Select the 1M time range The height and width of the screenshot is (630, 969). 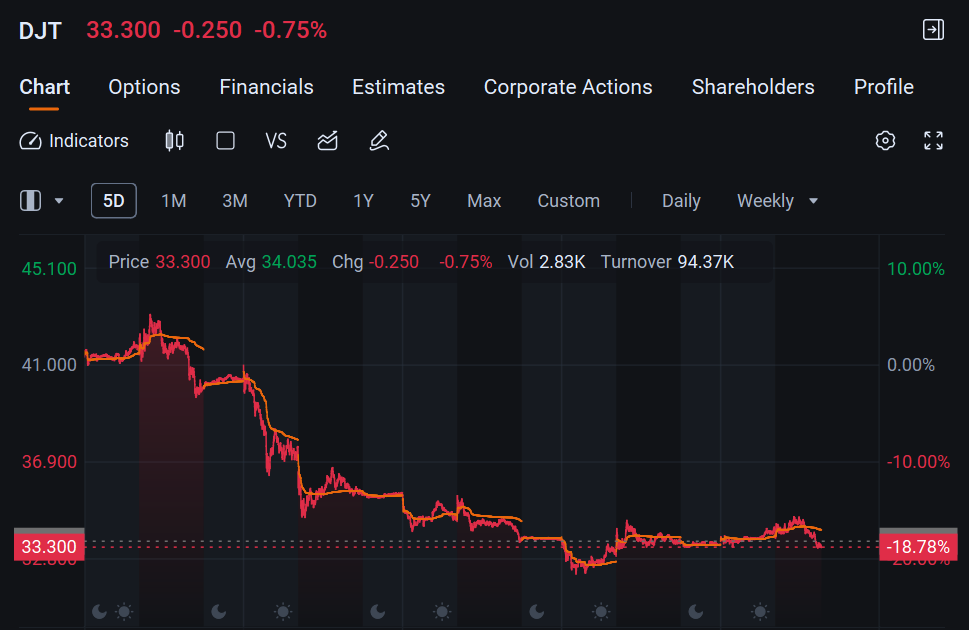(x=174, y=201)
